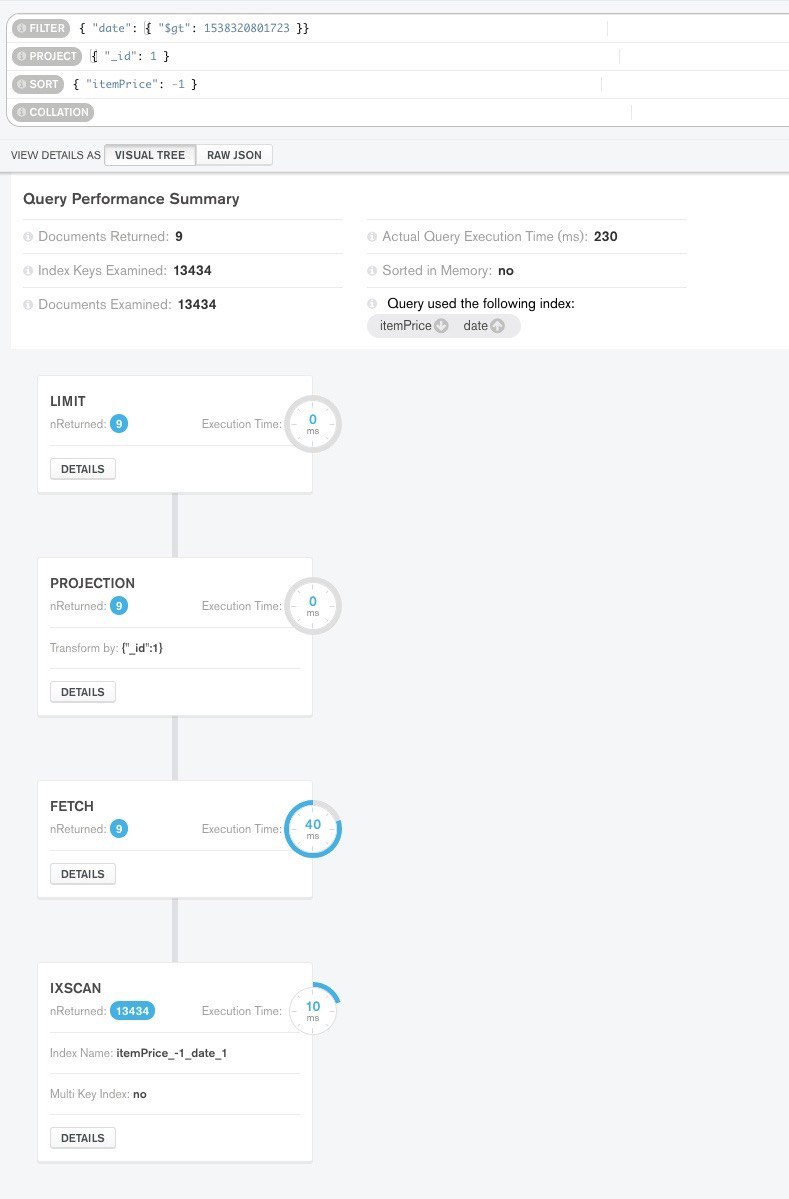The width and height of the screenshot is (789, 1199).
Task: Click info icon beside Actual Query Execution Time
Action: [372, 237]
